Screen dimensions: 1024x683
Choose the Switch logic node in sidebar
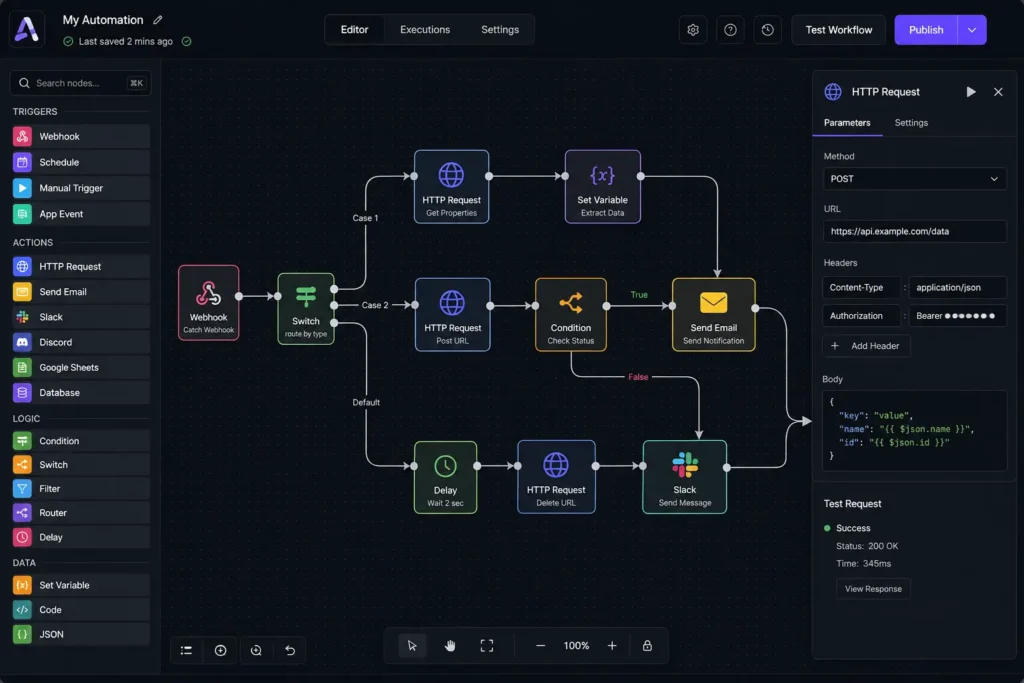coord(81,465)
